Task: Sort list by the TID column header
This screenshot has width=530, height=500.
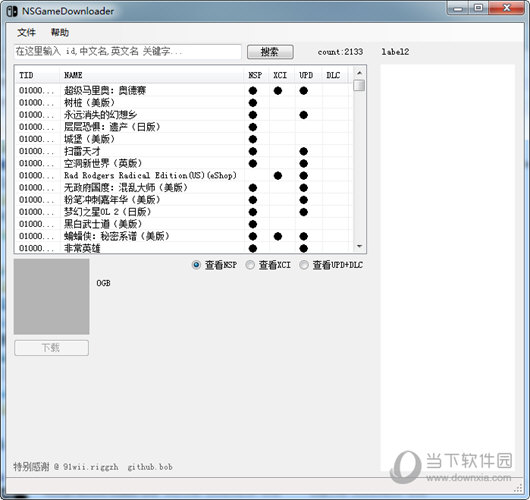Action: 37,75
